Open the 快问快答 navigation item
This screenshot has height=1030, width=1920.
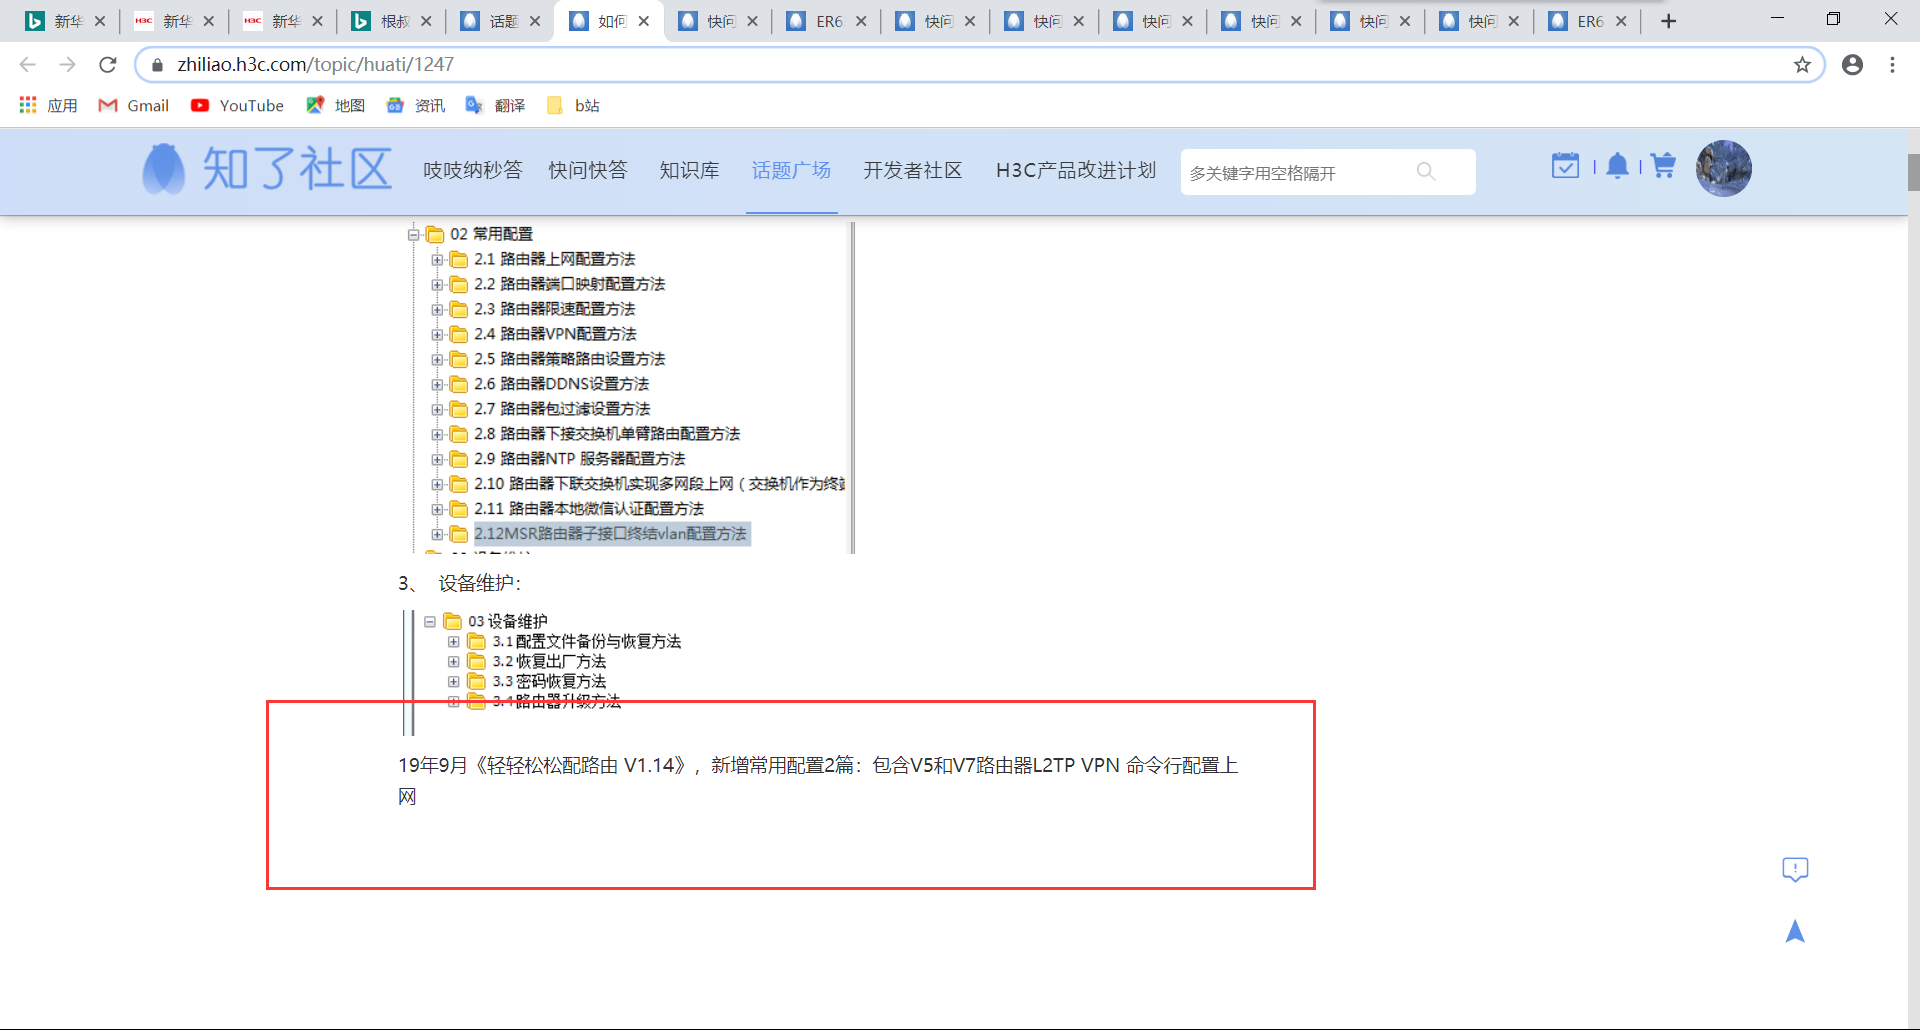pos(588,170)
